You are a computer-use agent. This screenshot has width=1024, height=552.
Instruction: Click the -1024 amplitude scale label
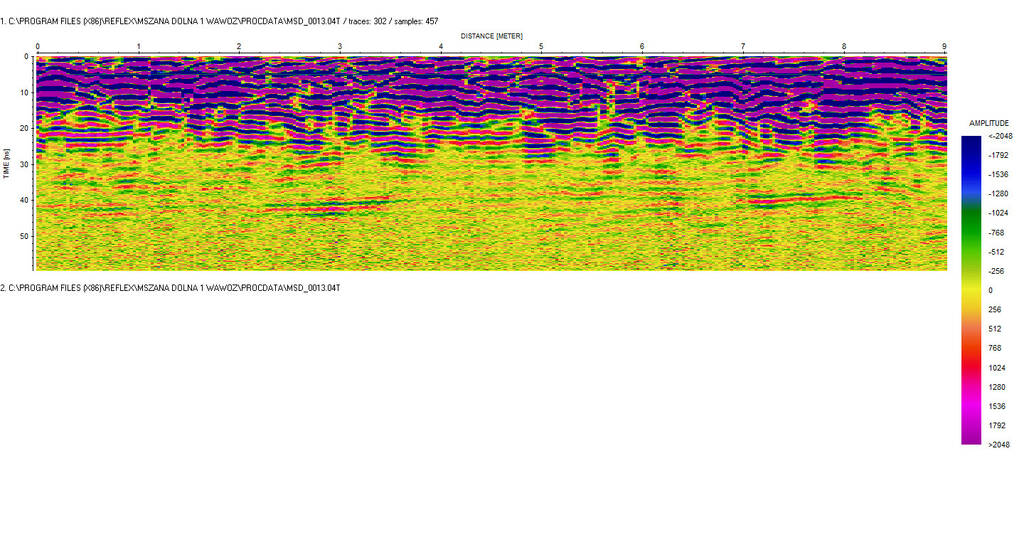1000,213
